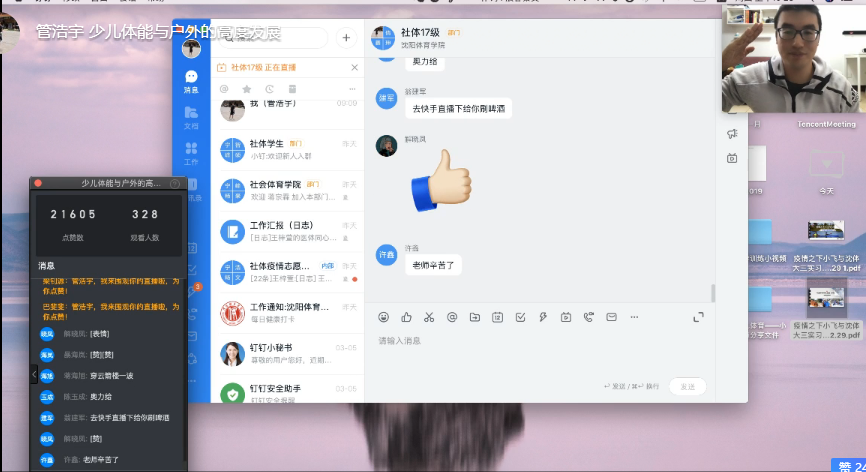Screen dimensions: 866x472
Task: Open the more options ellipsis in chat toolbar
Action: pyautogui.click(x=633, y=317)
